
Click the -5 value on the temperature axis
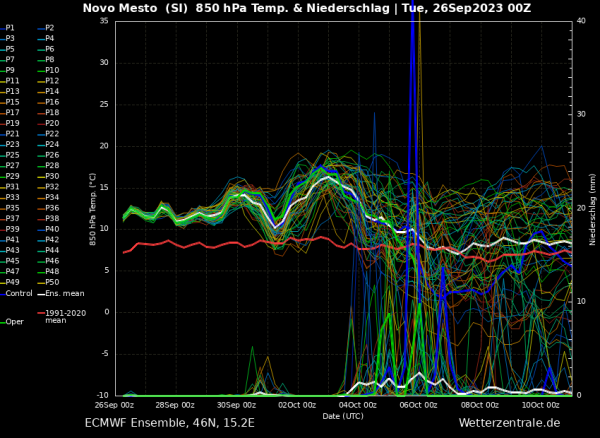pyautogui.click(x=105, y=353)
